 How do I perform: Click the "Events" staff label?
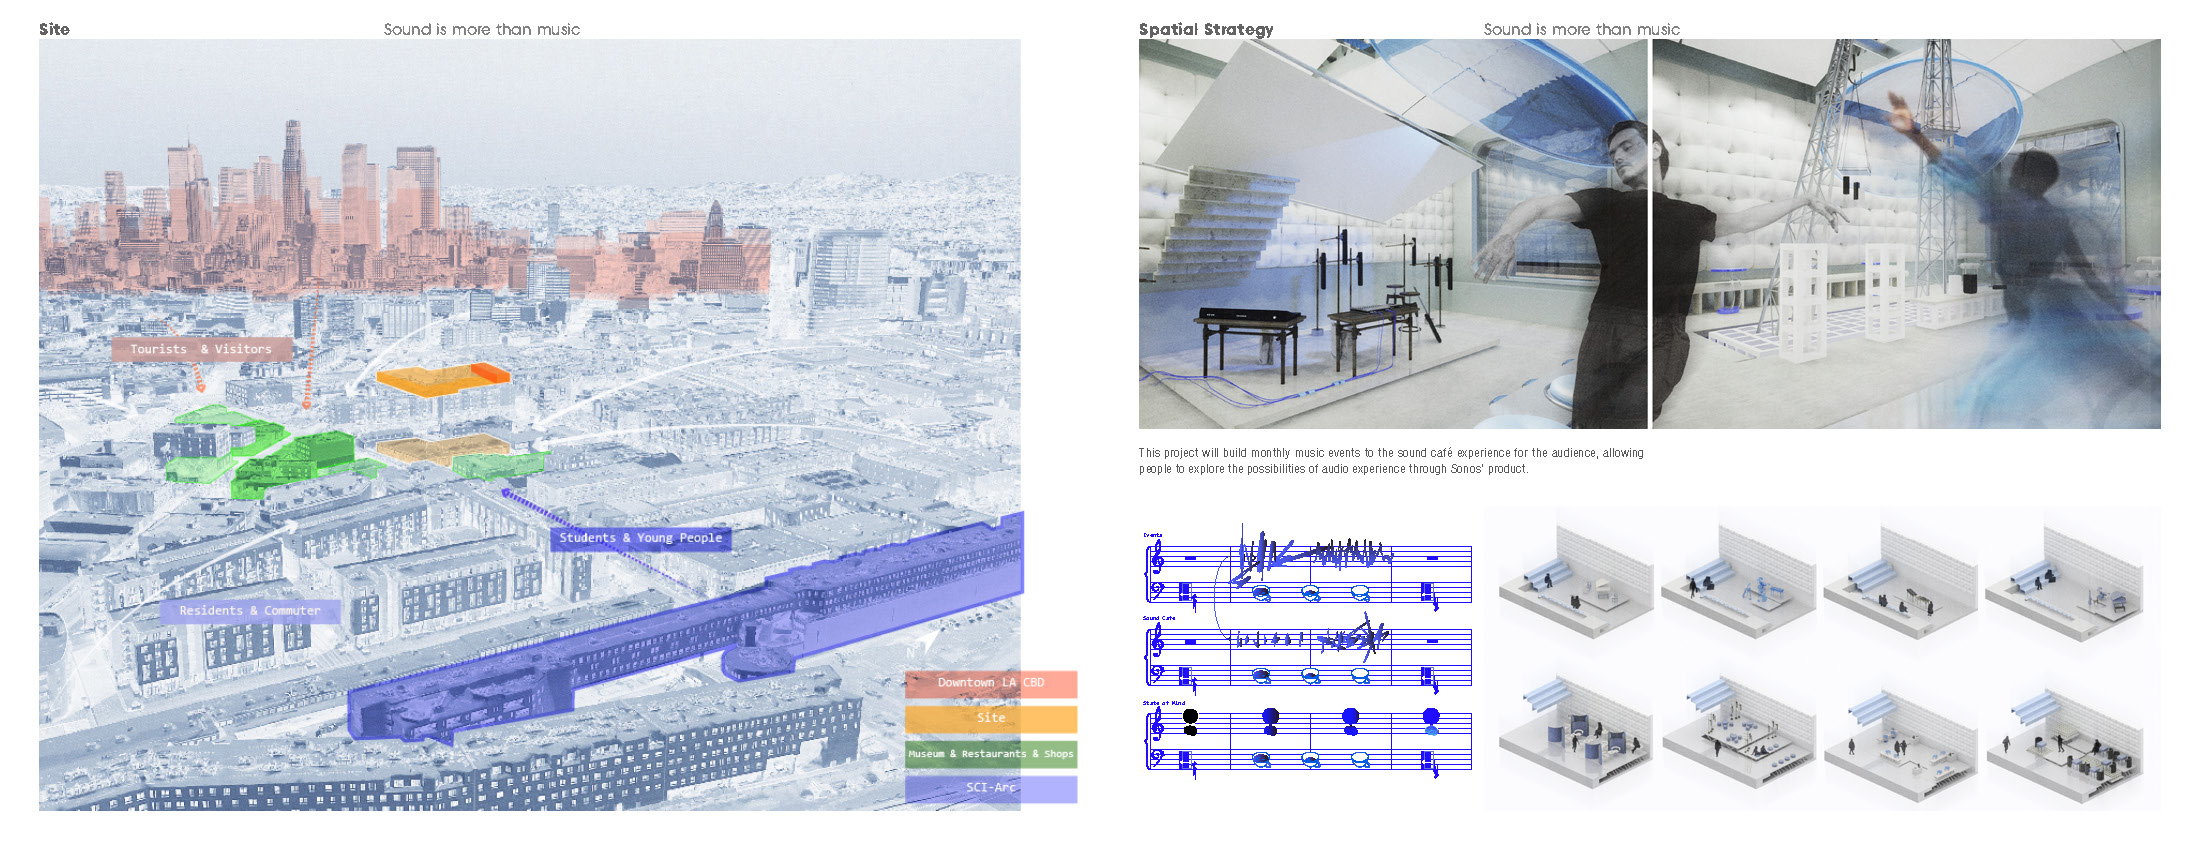[x=1153, y=535]
